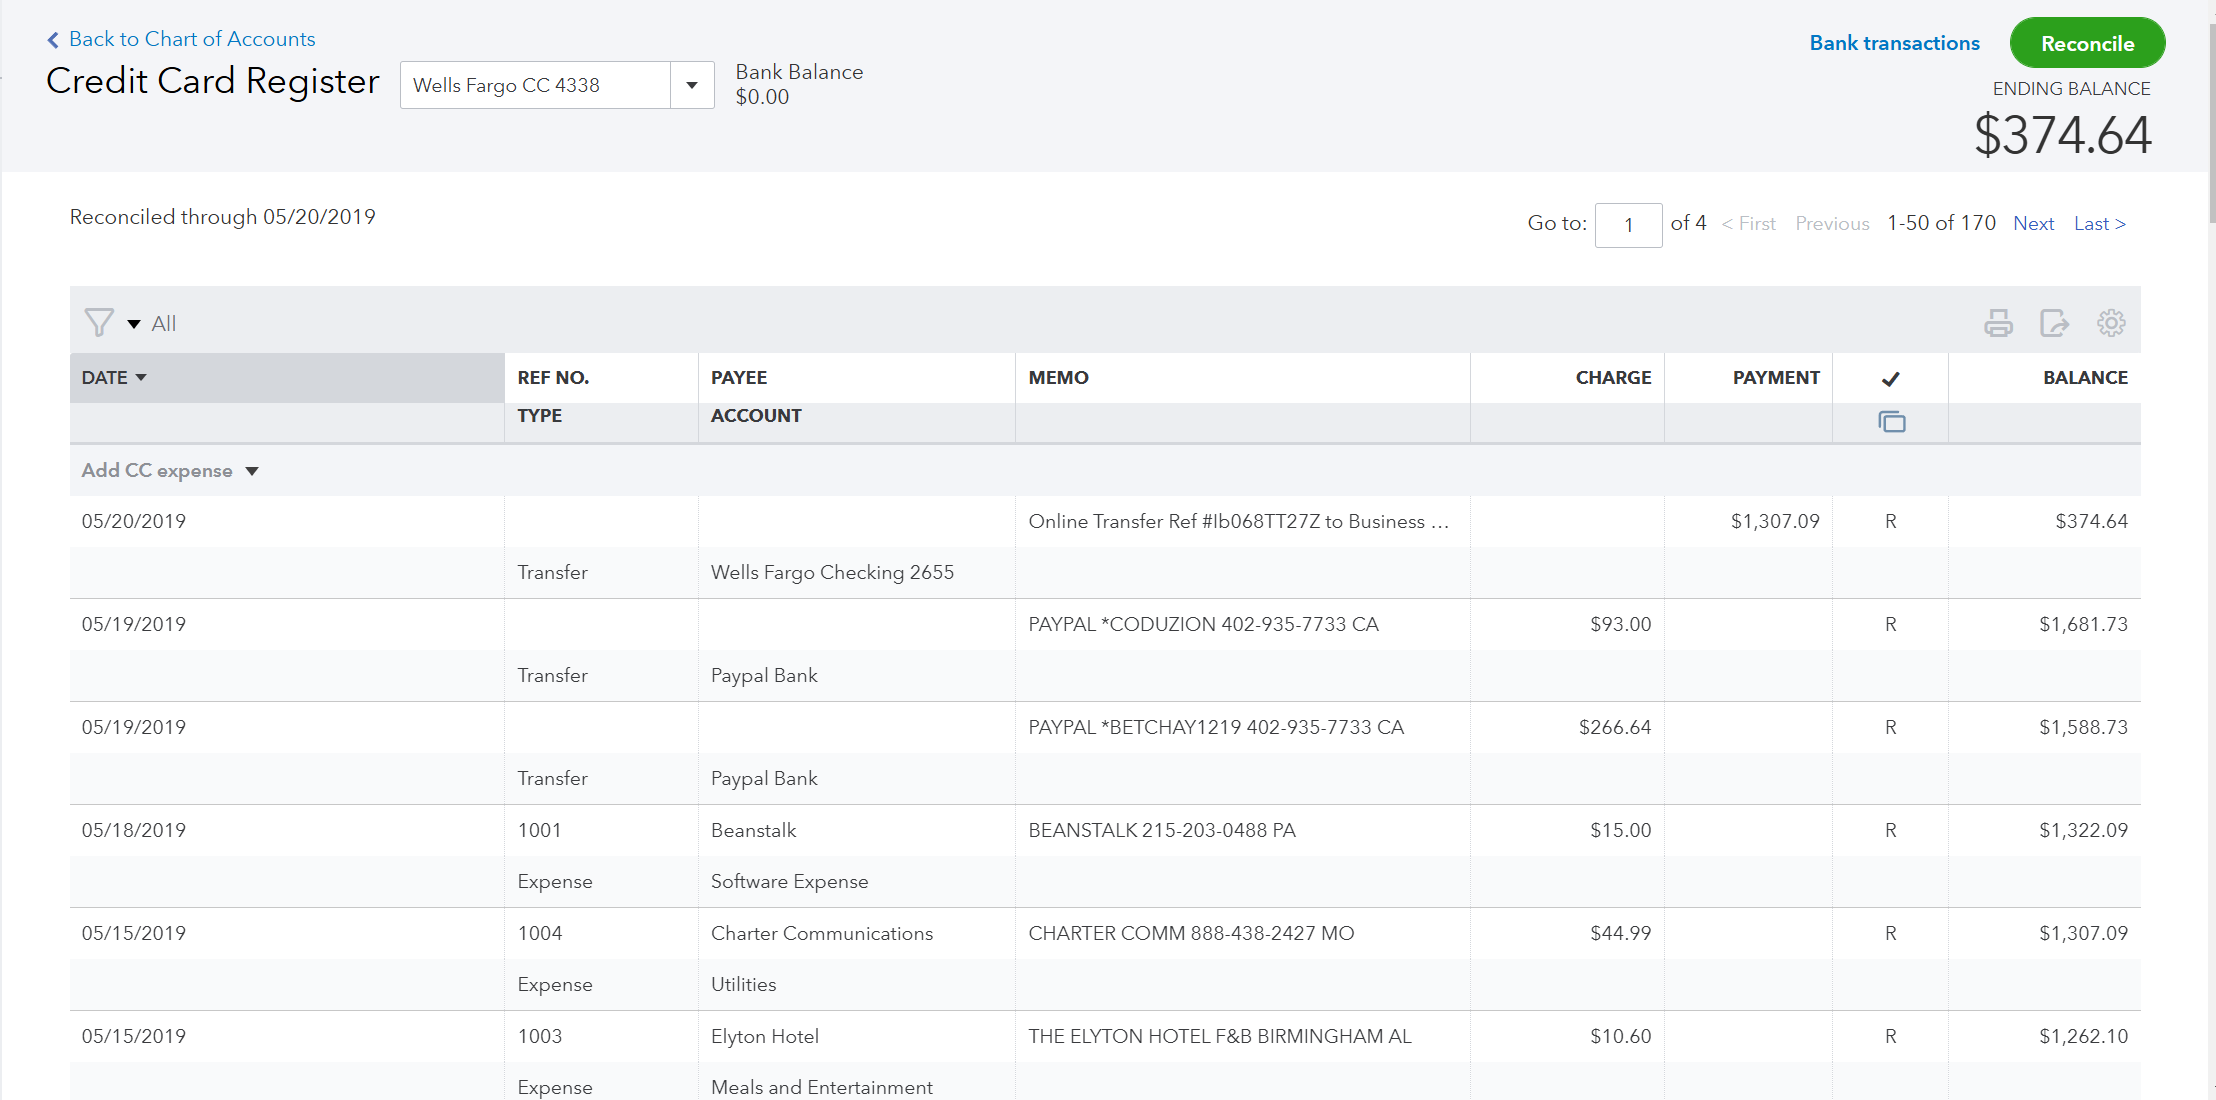The height and width of the screenshot is (1100, 2216).
Task: Open the table settings gear
Action: point(2111,323)
